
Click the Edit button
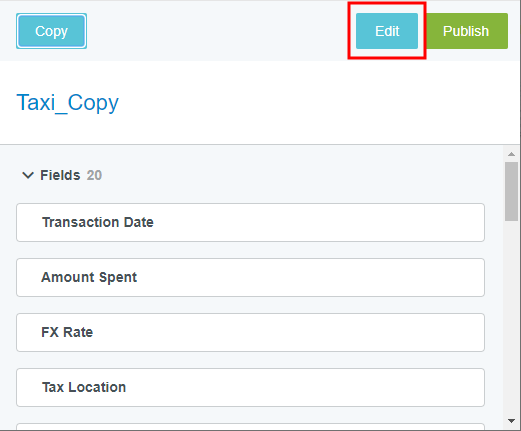click(x=387, y=31)
